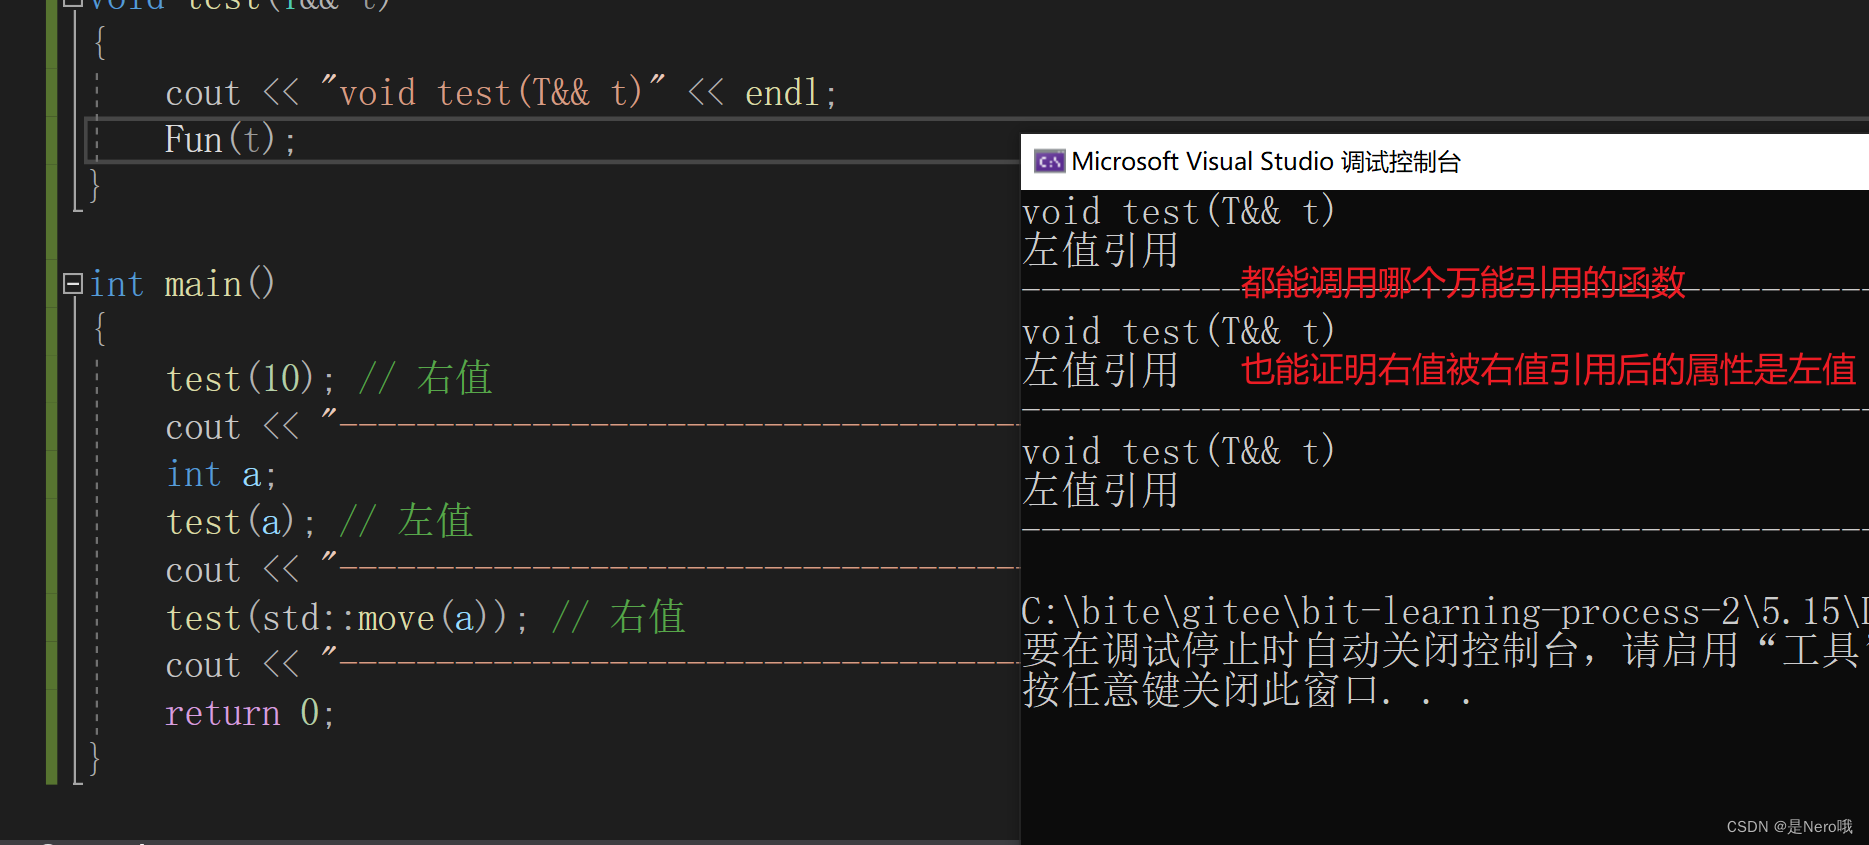Click the return 0; statement
Image resolution: width=1869 pixels, height=845 pixels.
pos(250,713)
